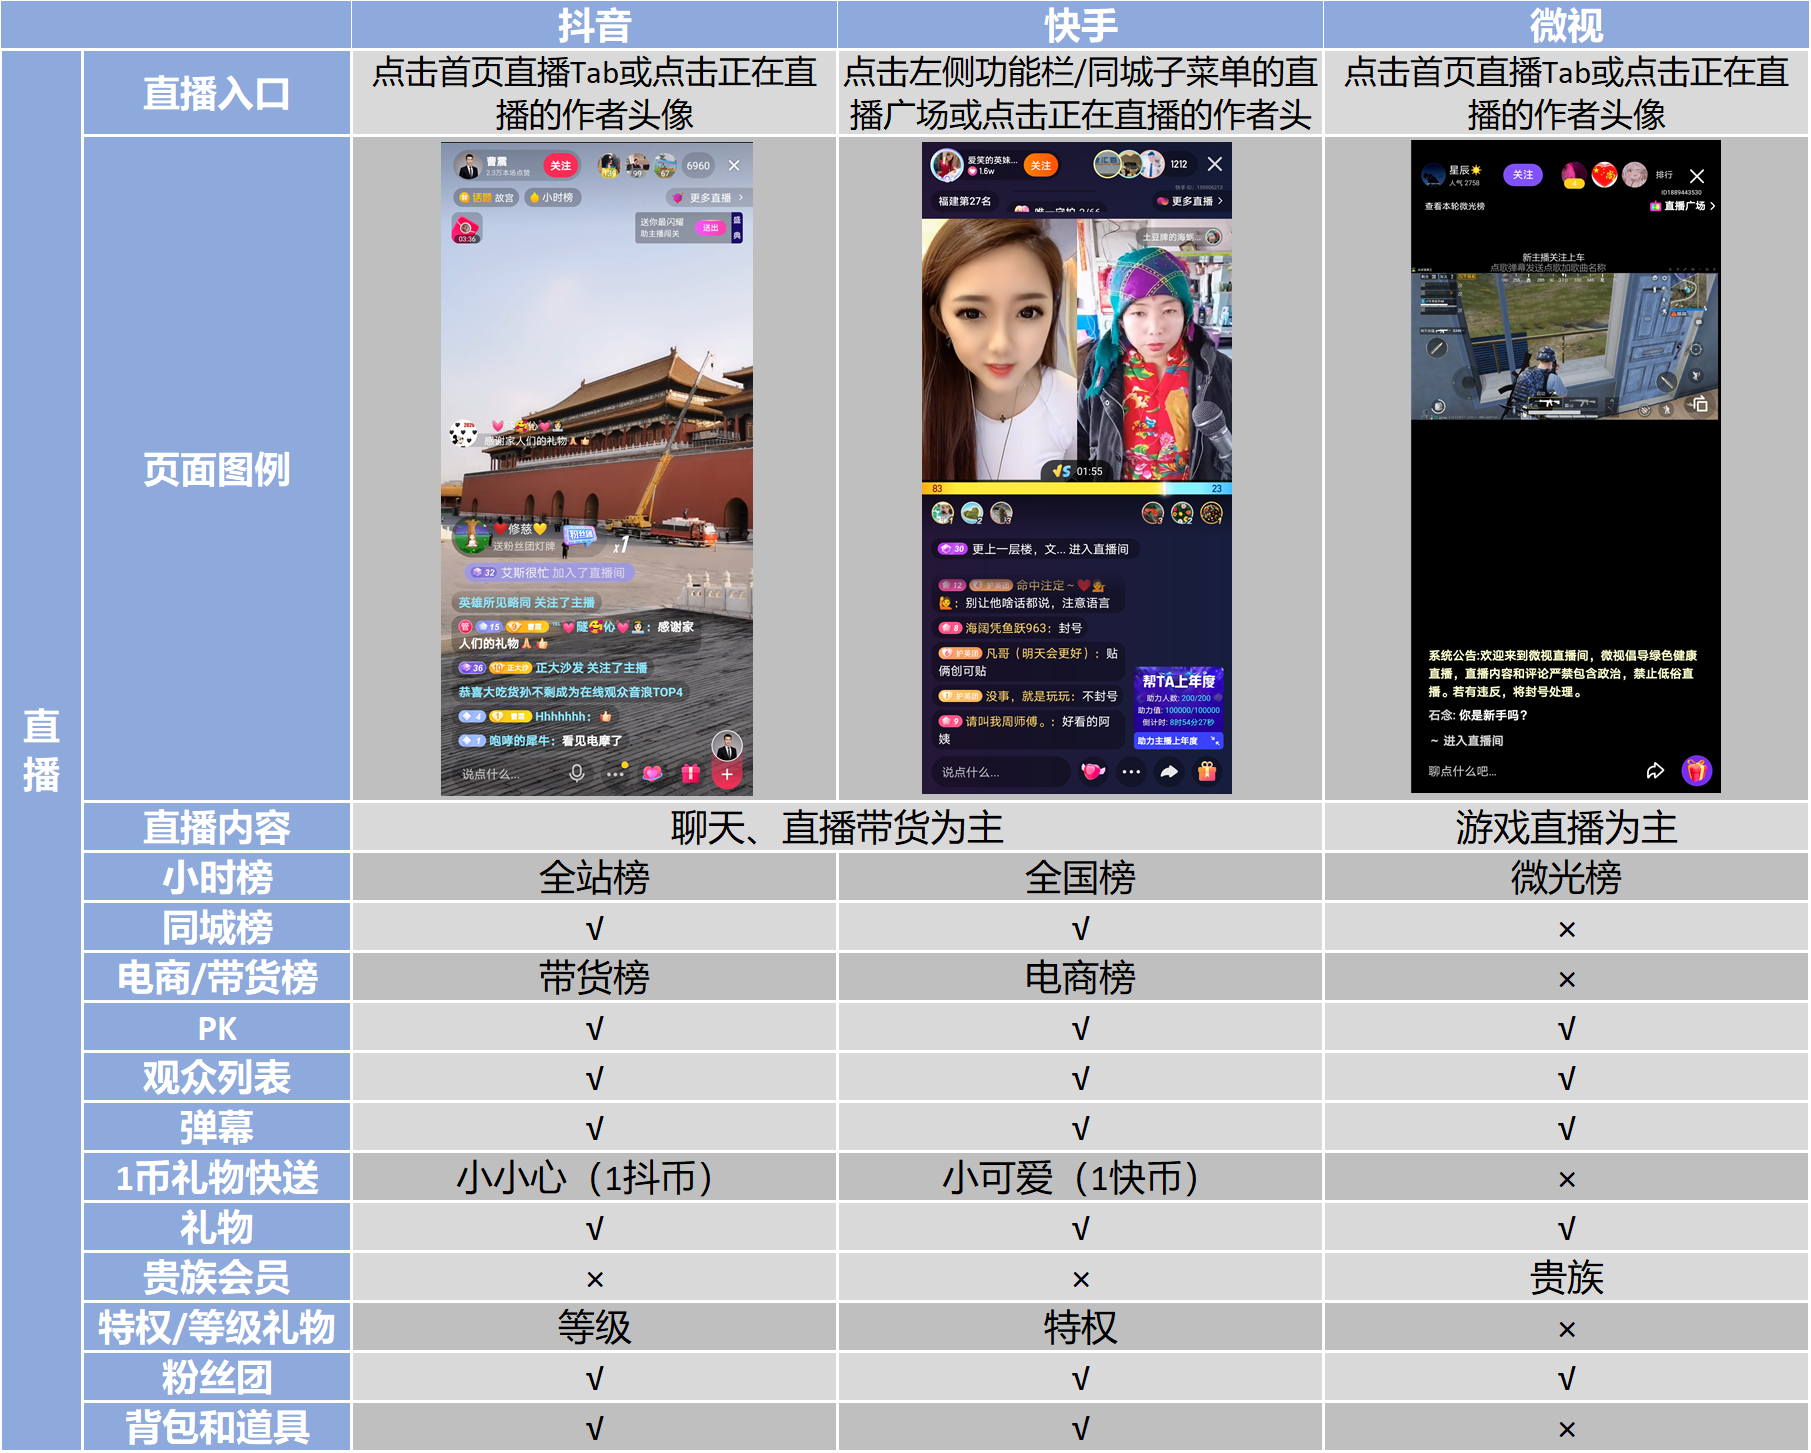Click the share arrow in Kuaishou live room
Image resolution: width=1811 pixels, height=1453 pixels.
click(x=1169, y=771)
